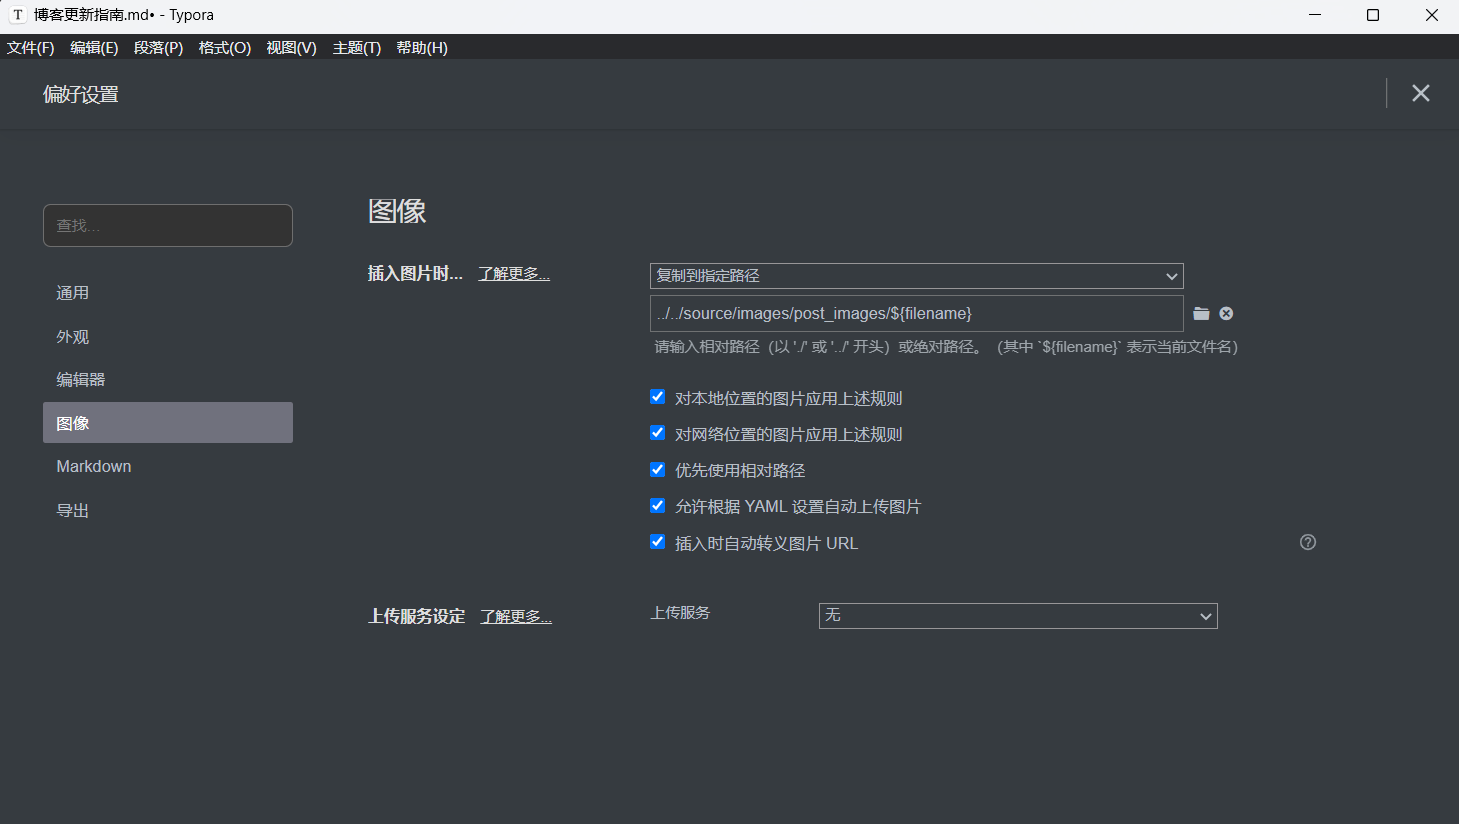The image size is (1459, 824).
Task: Click the image path text field
Action: point(916,314)
